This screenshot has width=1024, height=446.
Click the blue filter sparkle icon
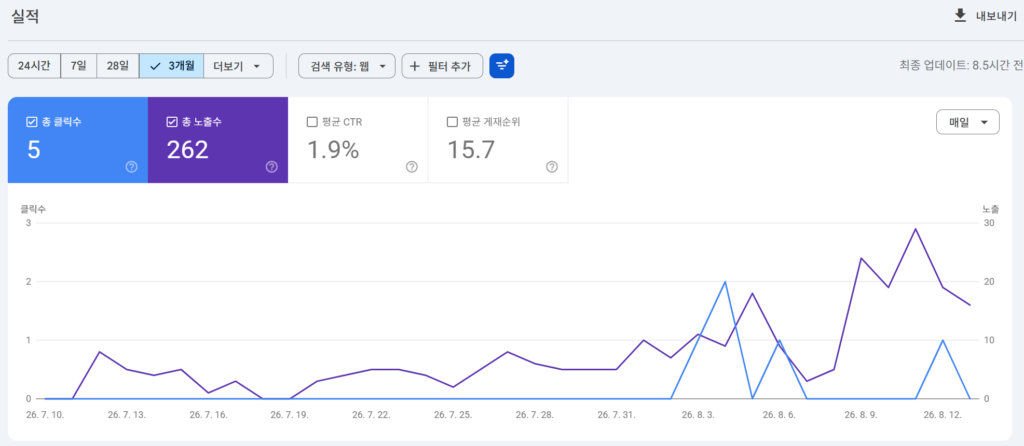502,66
